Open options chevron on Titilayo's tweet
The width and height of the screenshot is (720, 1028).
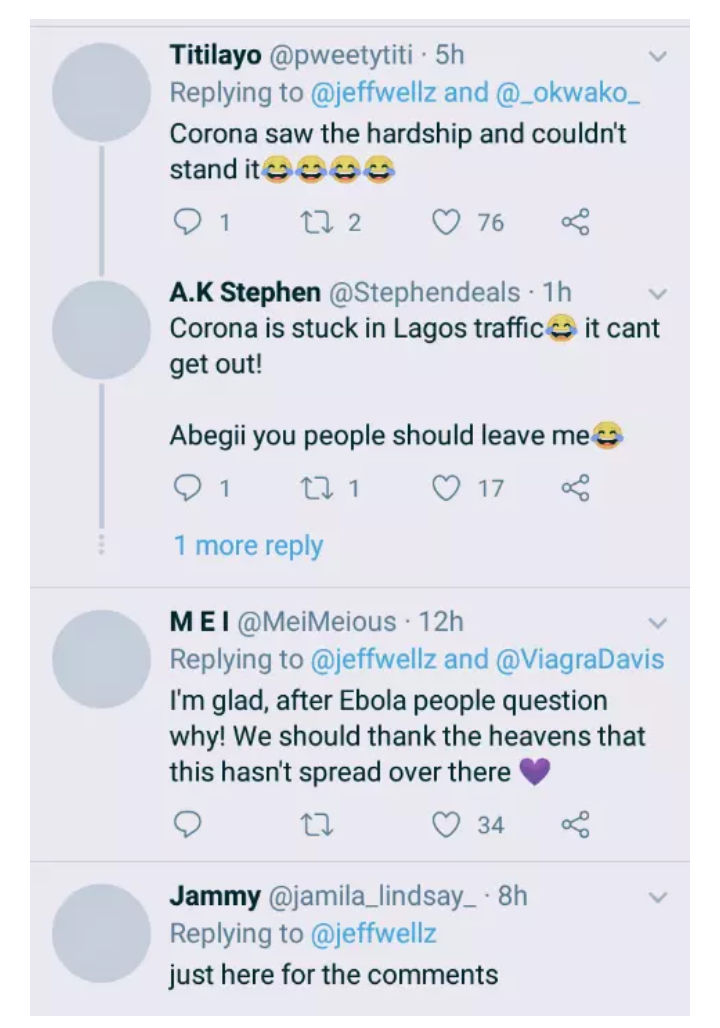click(x=657, y=56)
